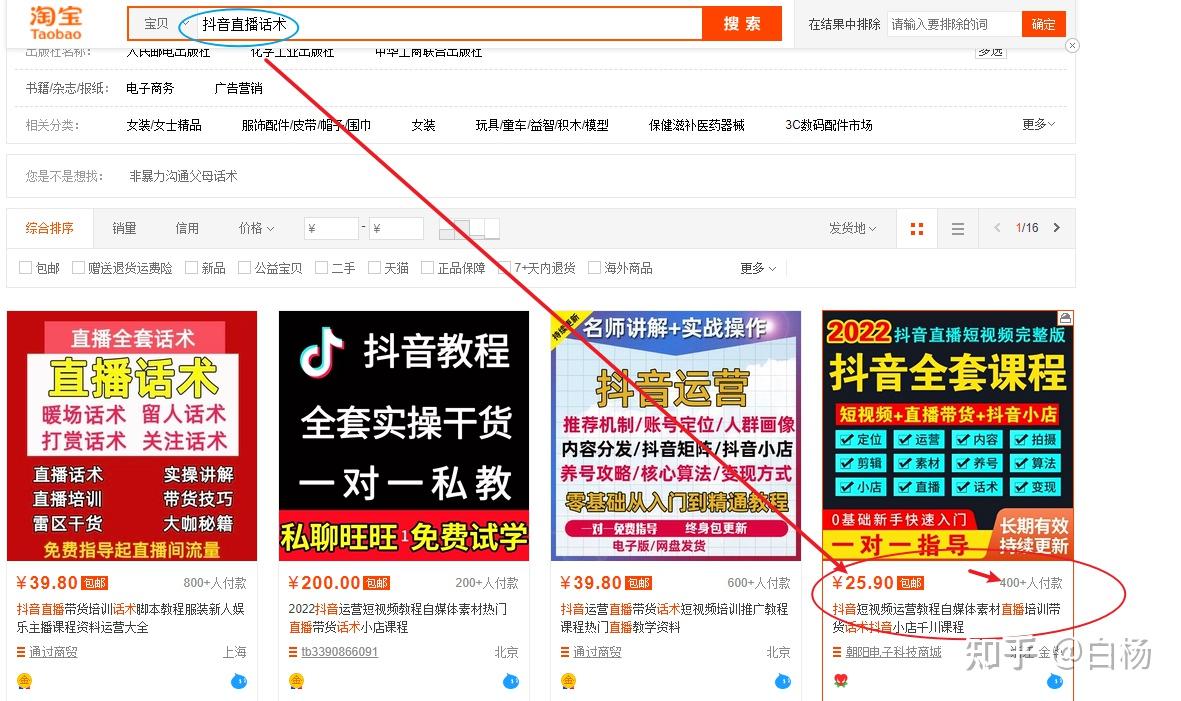
Task: Open tb3390866091 shop link
Action: click(340, 652)
